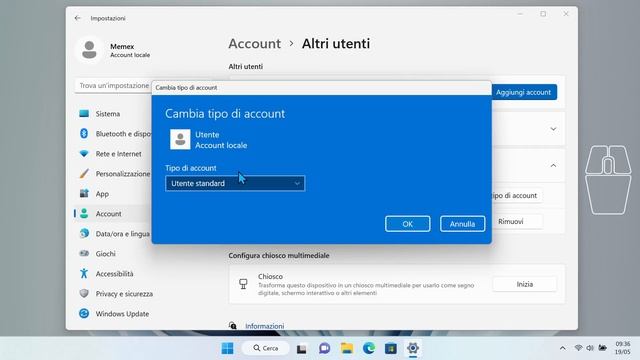Click the Accessibilità figure icon

[84, 273]
